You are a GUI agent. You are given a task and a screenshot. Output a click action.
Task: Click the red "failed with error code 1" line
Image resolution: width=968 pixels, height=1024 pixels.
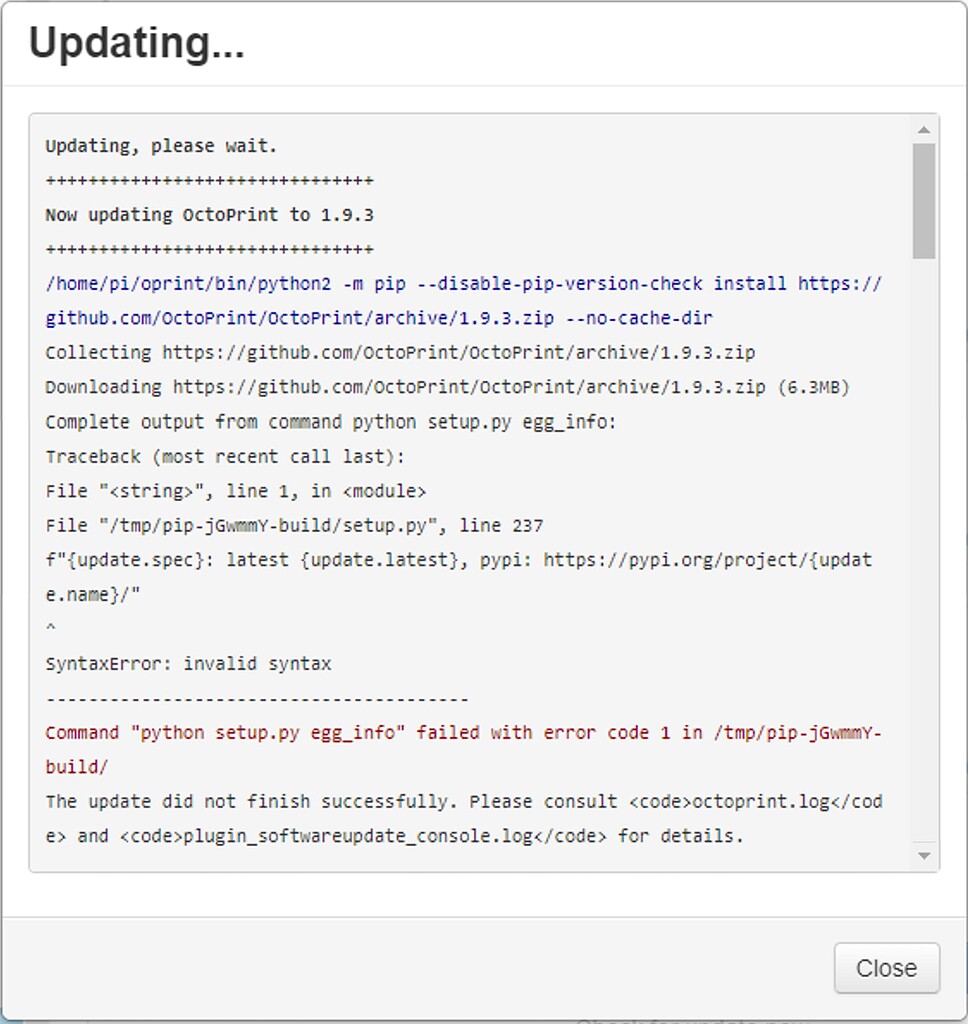[x=464, y=733]
